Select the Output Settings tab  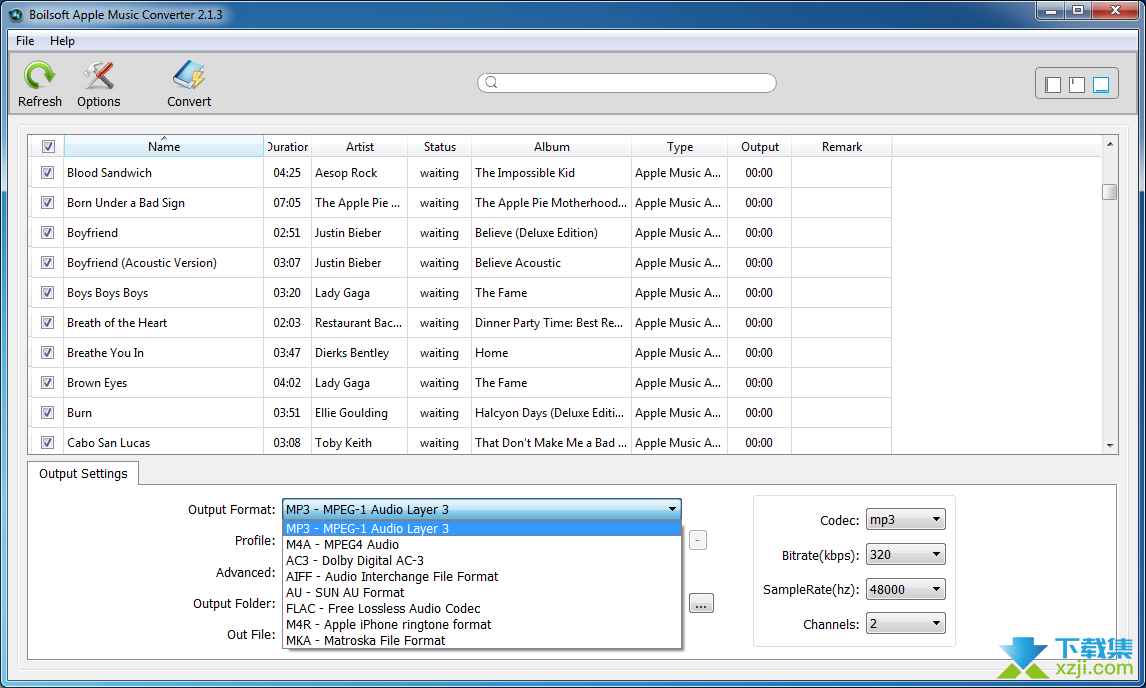(x=83, y=474)
